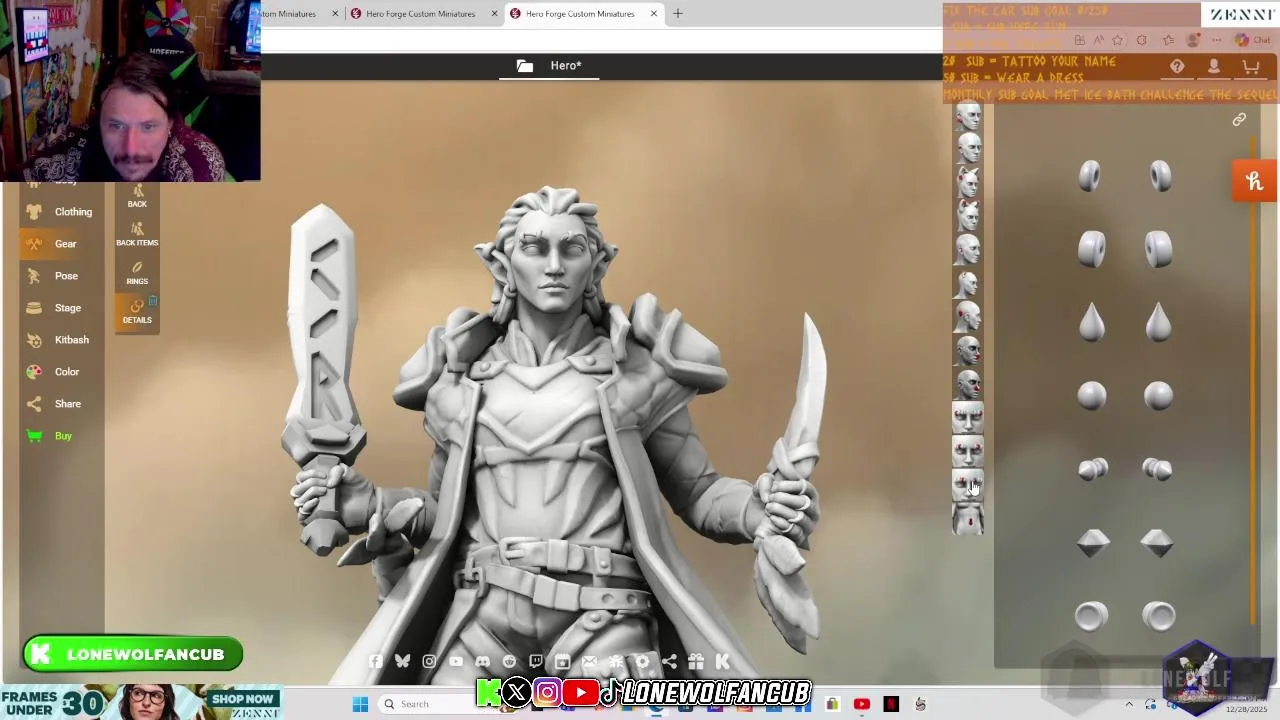Click the share nodes icon in footer
Viewport: 1280px width, 720px height.
tap(669, 661)
